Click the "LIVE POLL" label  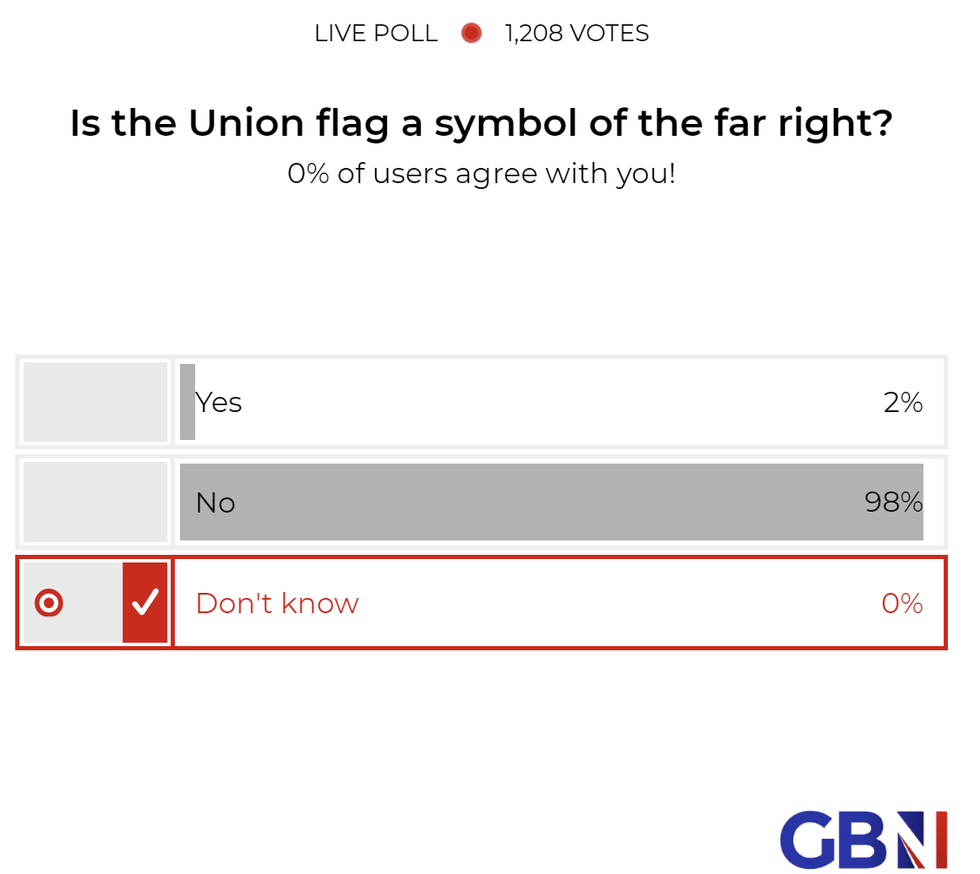pyautogui.click(x=376, y=33)
